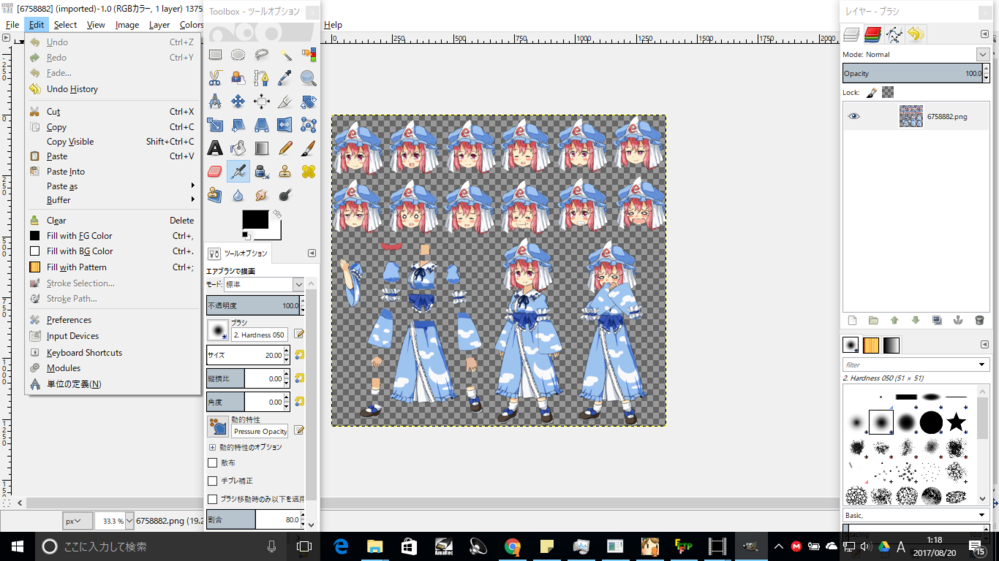Viewport: 999px width, 561px height.
Task: Select the Crop tool
Action: (285, 101)
